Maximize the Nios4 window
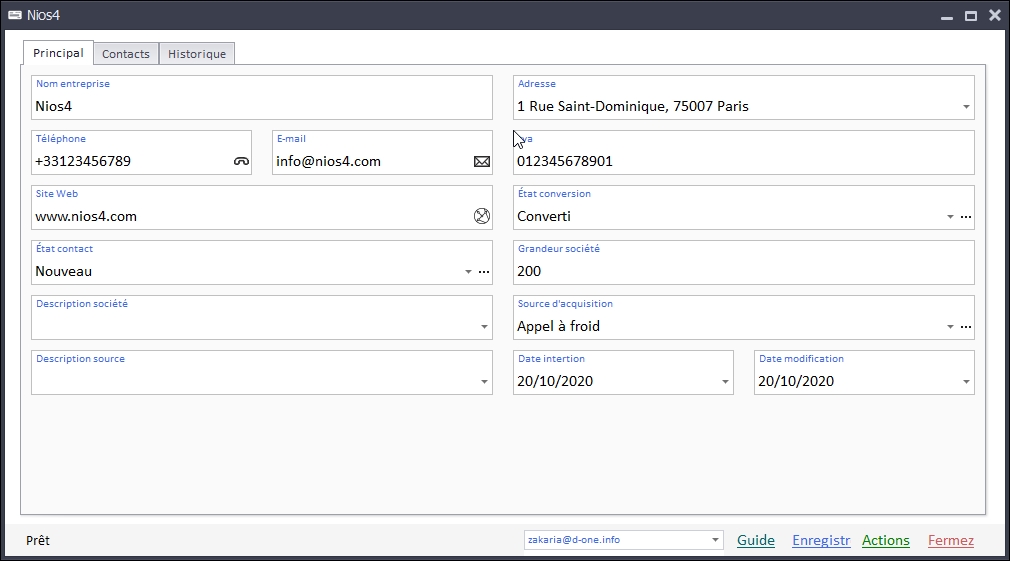This screenshot has width=1010, height=561. [x=970, y=16]
